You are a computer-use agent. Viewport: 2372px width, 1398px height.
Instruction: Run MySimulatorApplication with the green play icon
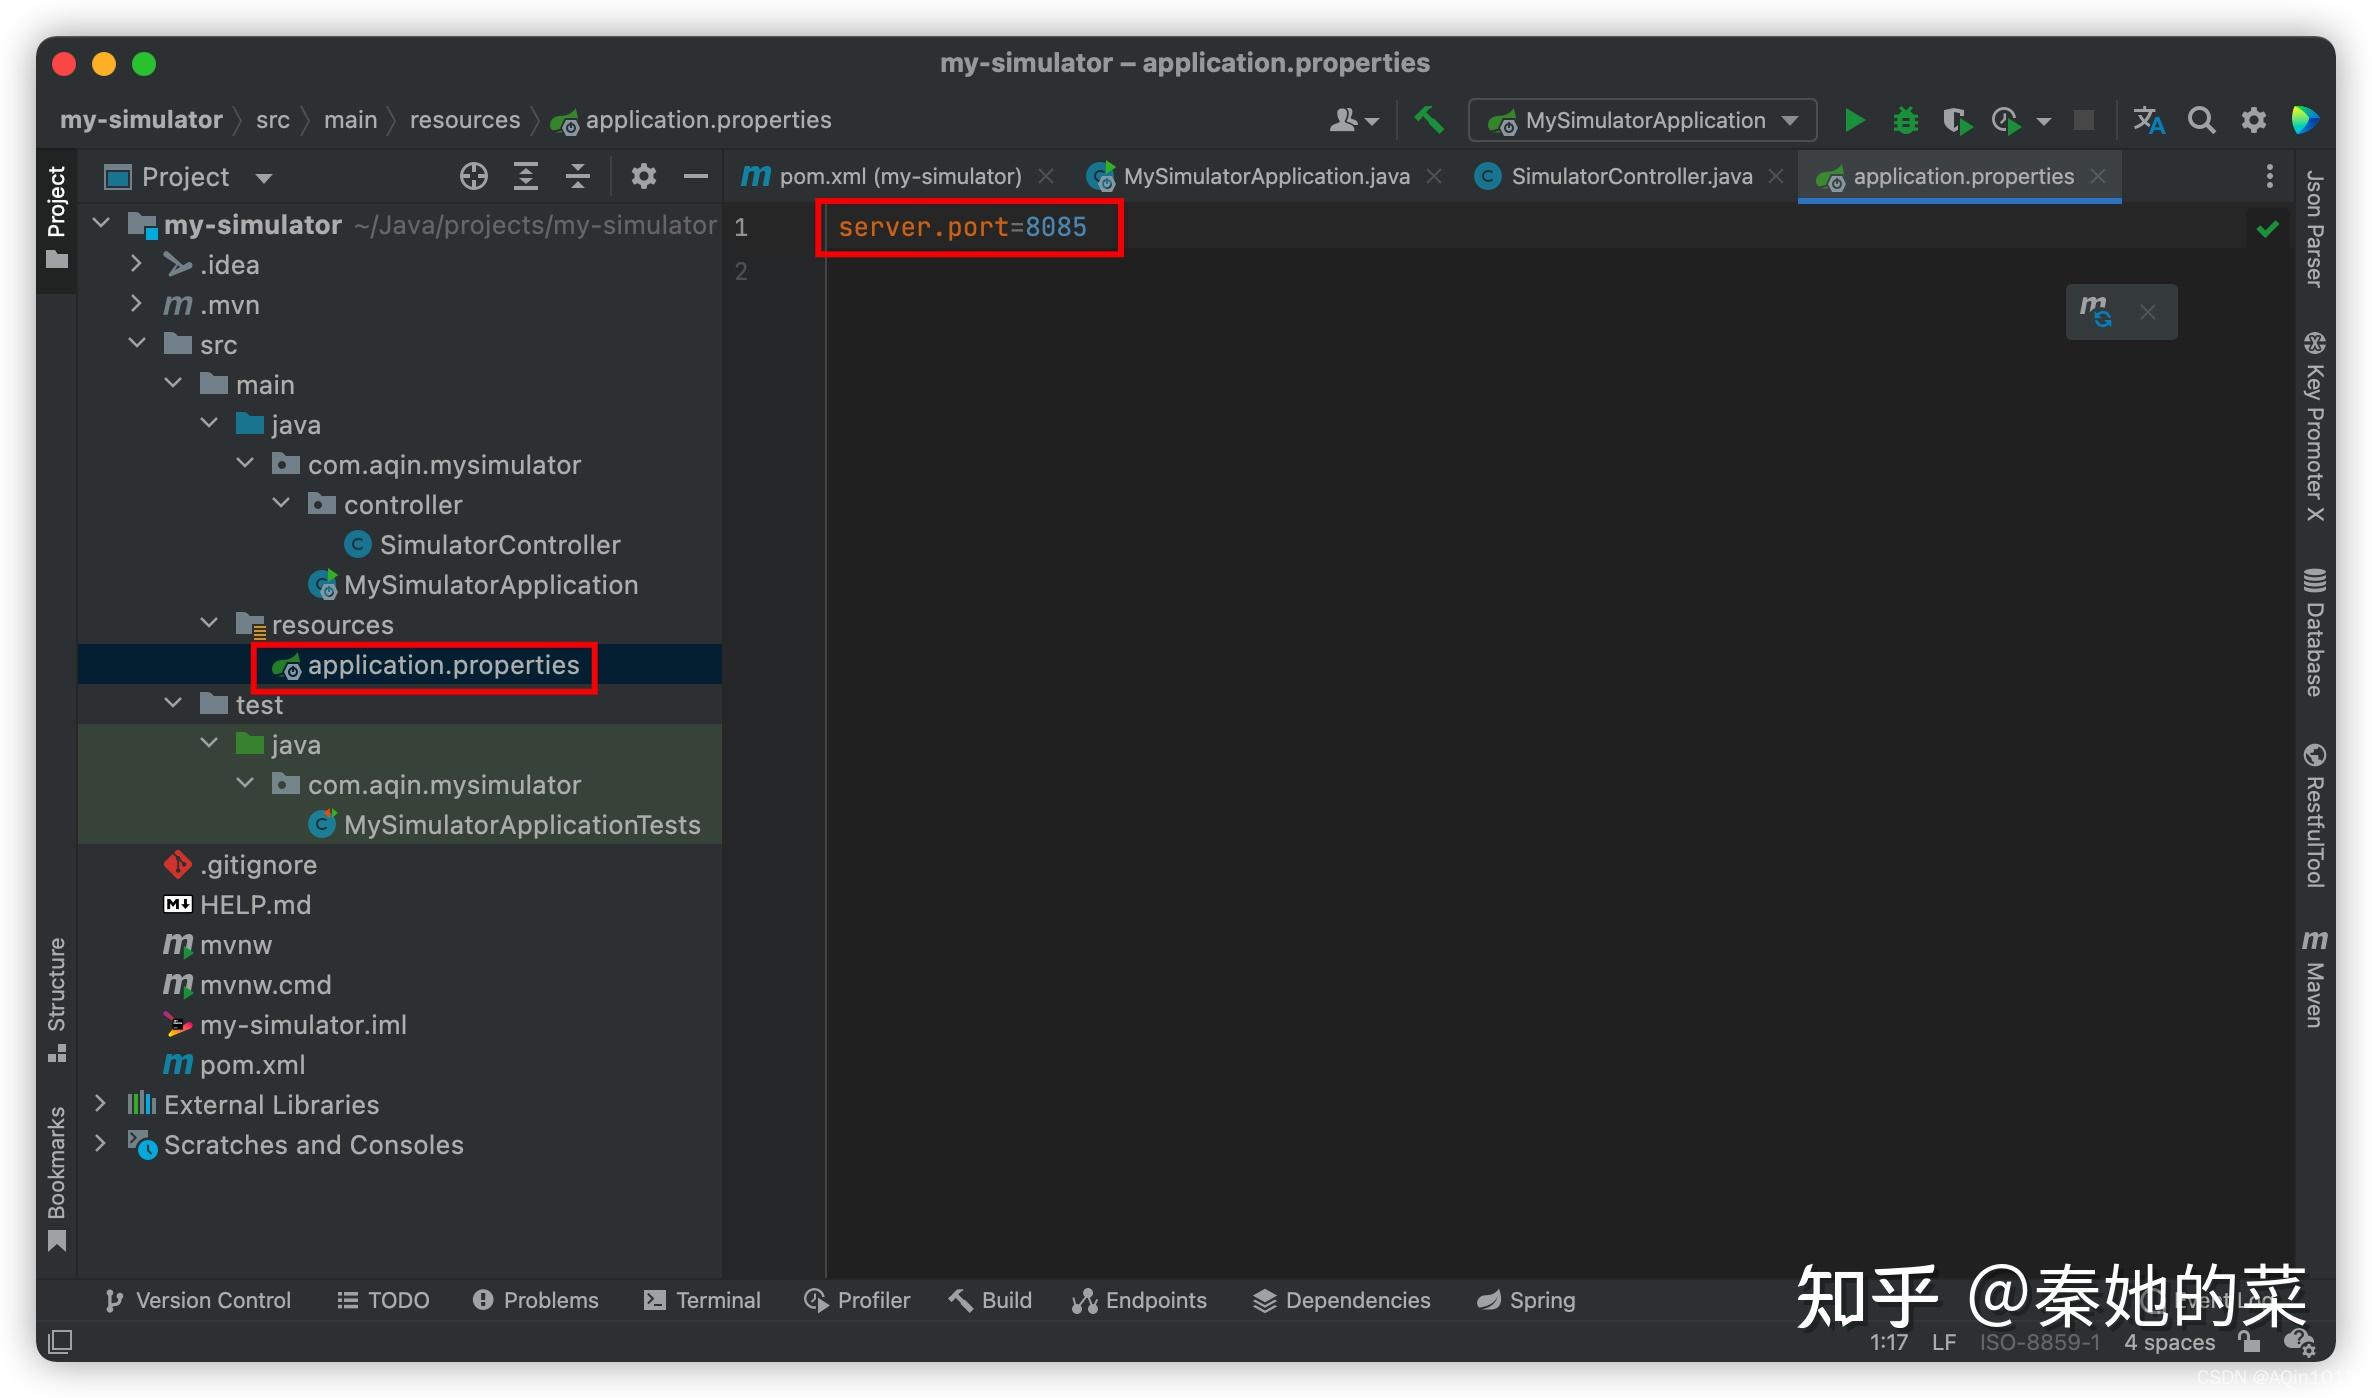click(x=1853, y=121)
